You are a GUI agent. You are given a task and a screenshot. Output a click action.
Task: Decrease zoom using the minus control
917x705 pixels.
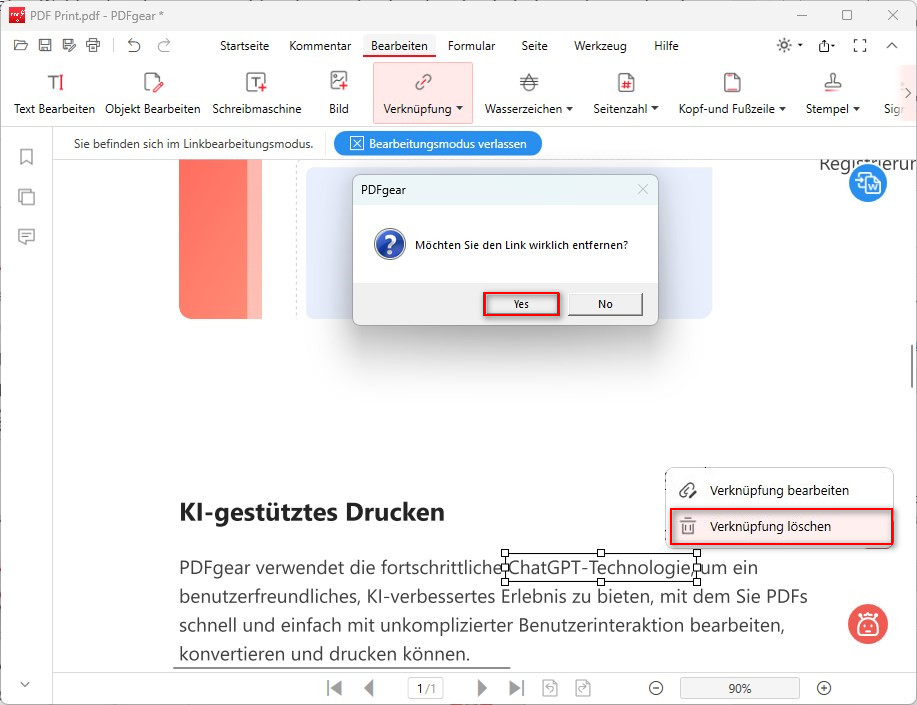click(x=656, y=688)
